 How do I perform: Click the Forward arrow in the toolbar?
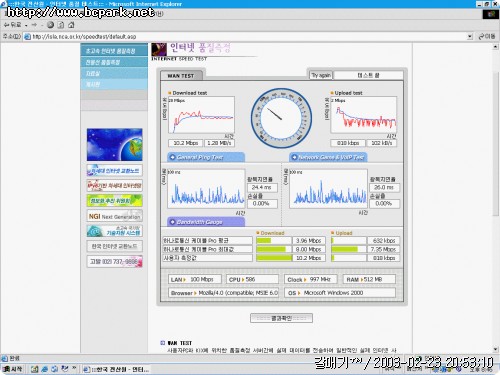[x=34, y=25]
